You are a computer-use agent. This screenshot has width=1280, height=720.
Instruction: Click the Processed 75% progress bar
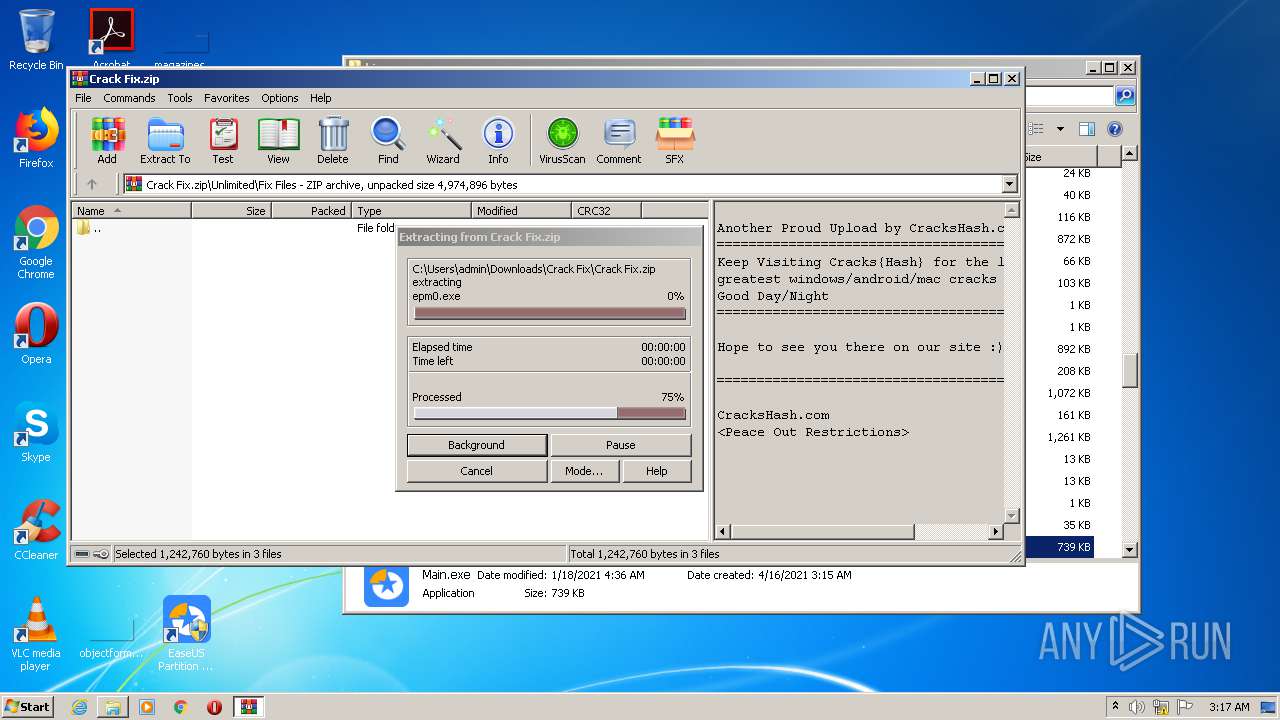pyautogui.click(x=550, y=413)
